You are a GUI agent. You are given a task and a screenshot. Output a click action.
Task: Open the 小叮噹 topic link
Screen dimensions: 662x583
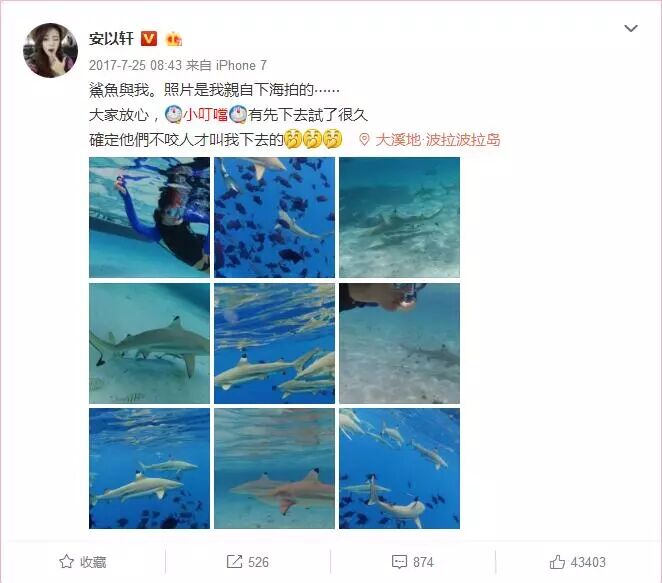click(x=206, y=114)
